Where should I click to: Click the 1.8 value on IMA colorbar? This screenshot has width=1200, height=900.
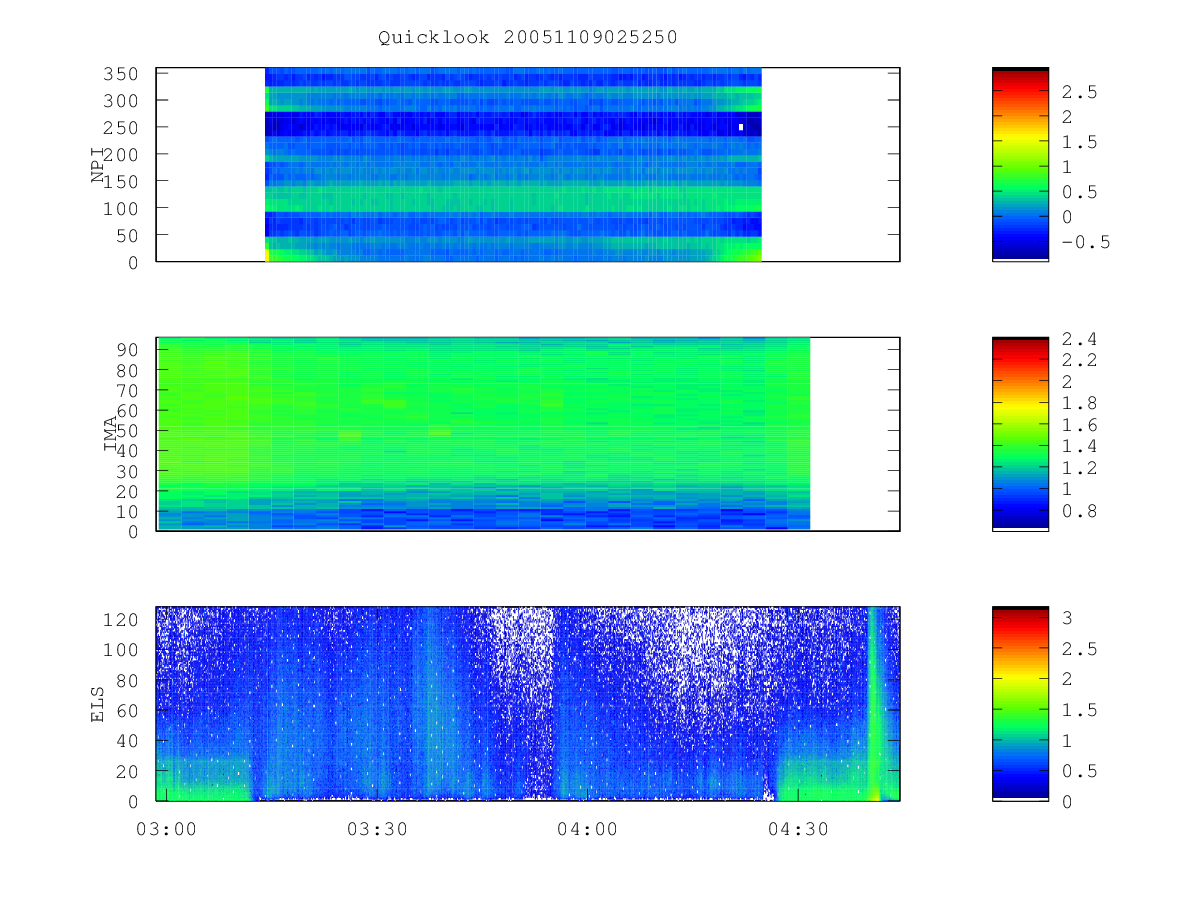(x=1081, y=403)
